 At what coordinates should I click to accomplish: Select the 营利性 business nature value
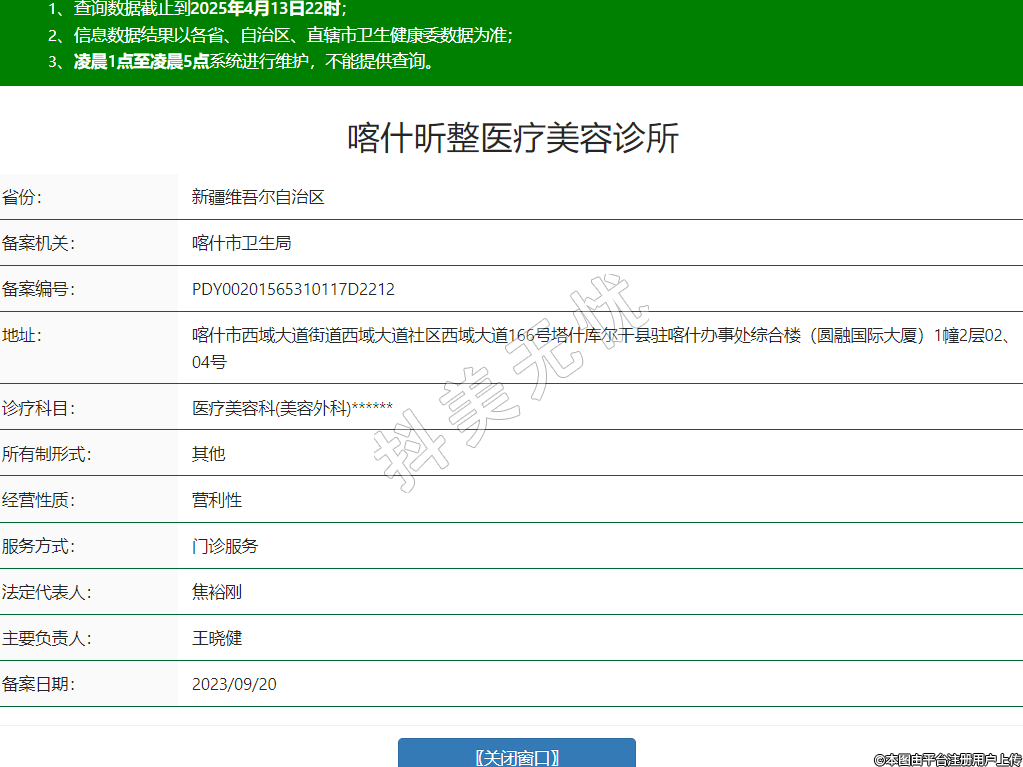click(216, 500)
